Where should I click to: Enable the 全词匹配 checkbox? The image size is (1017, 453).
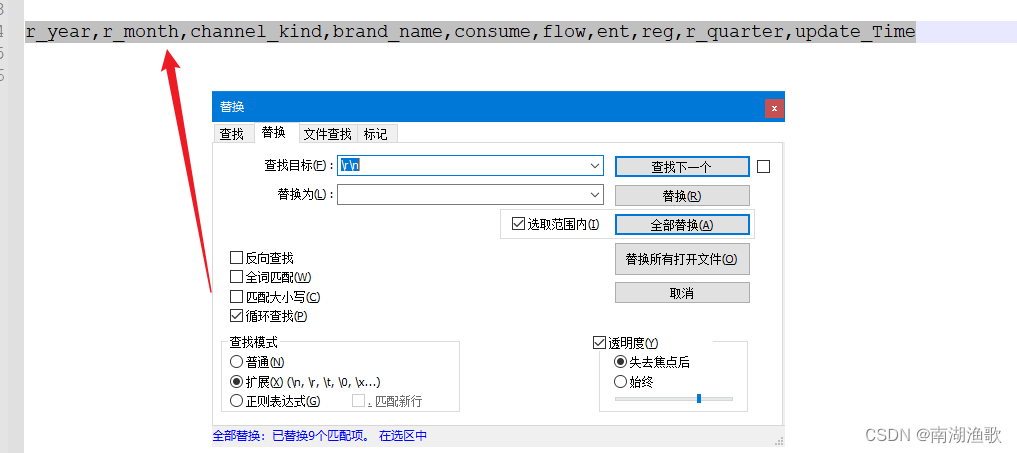237,277
